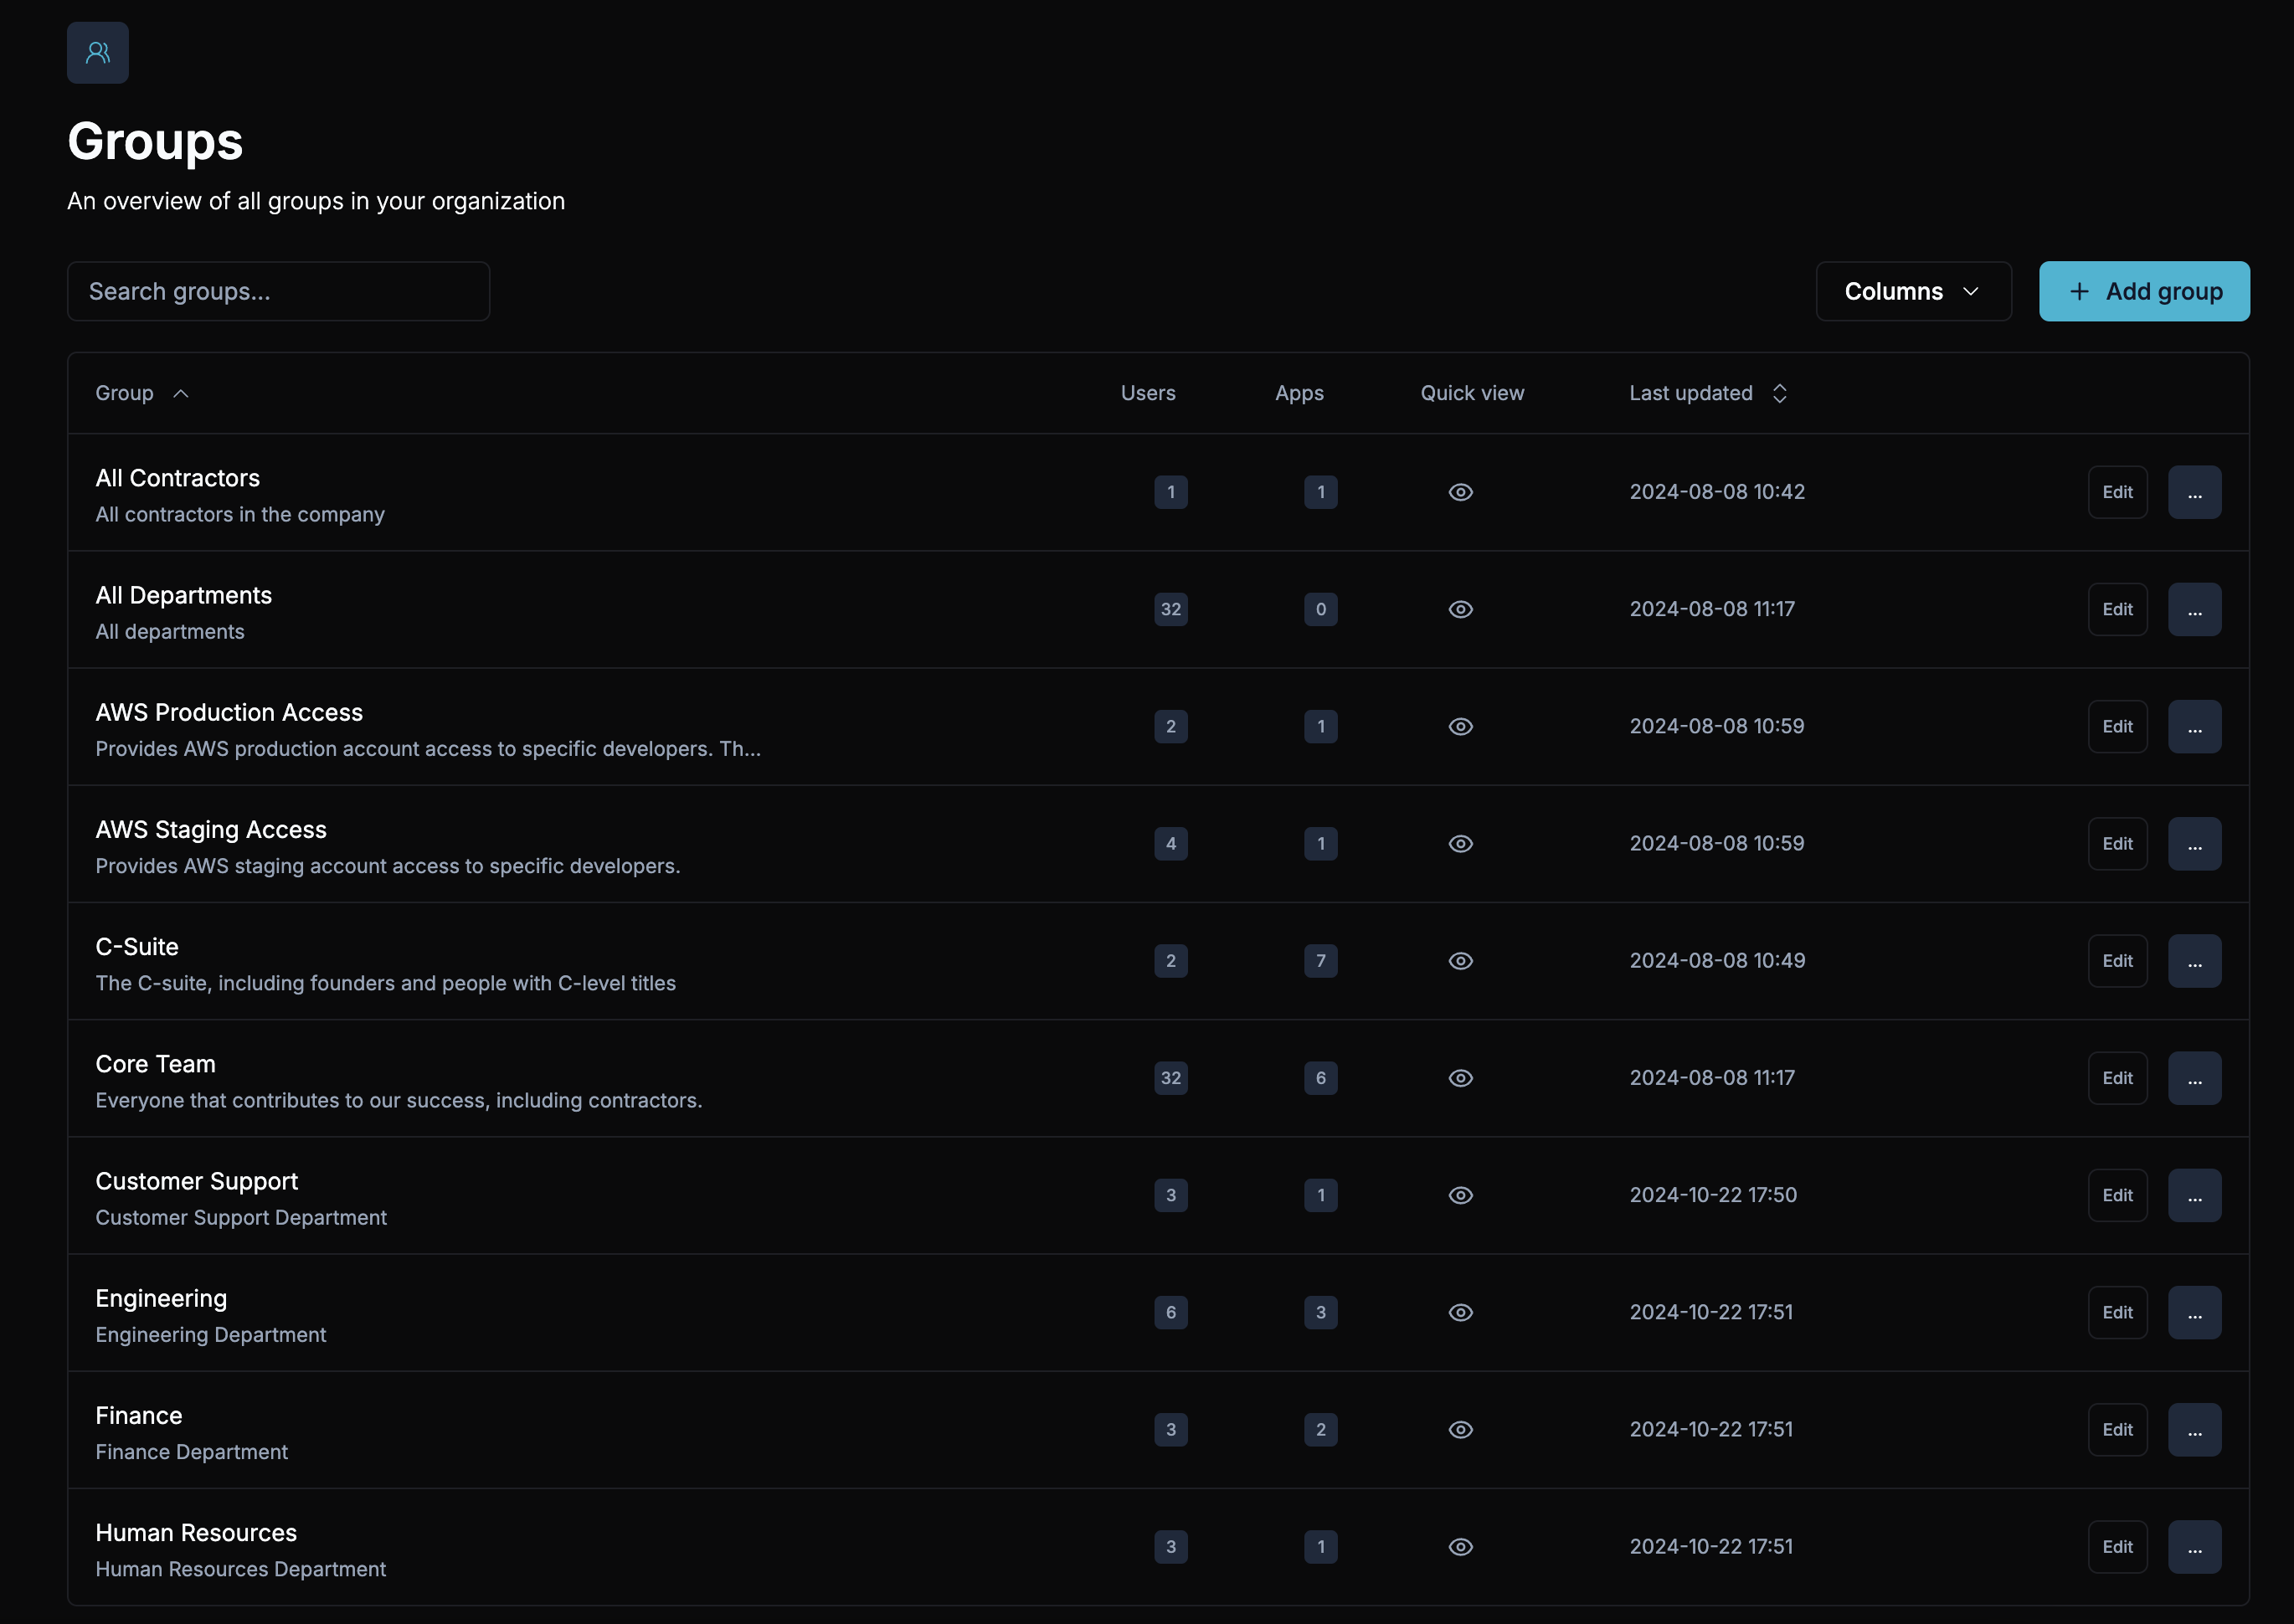Open quick view for All Contractors
2294x1624 pixels.
[x=1460, y=492]
